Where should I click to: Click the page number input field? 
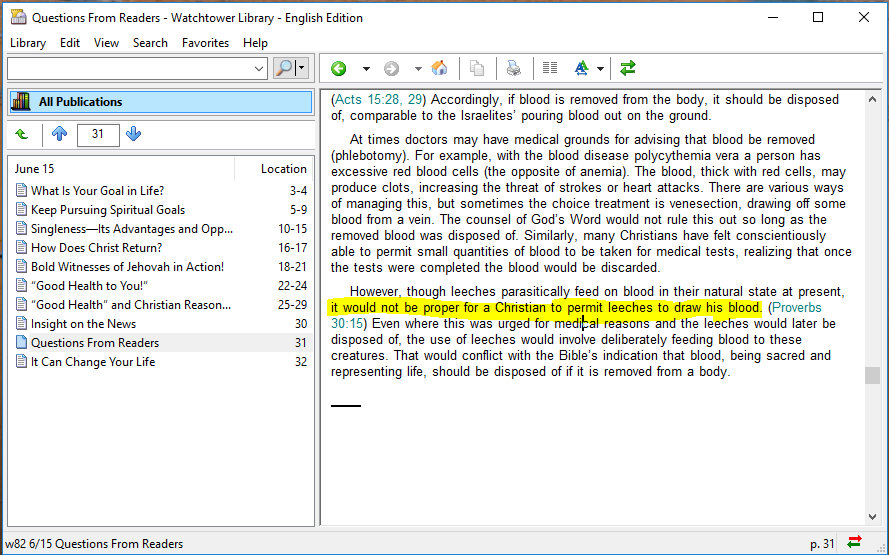(x=97, y=134)
